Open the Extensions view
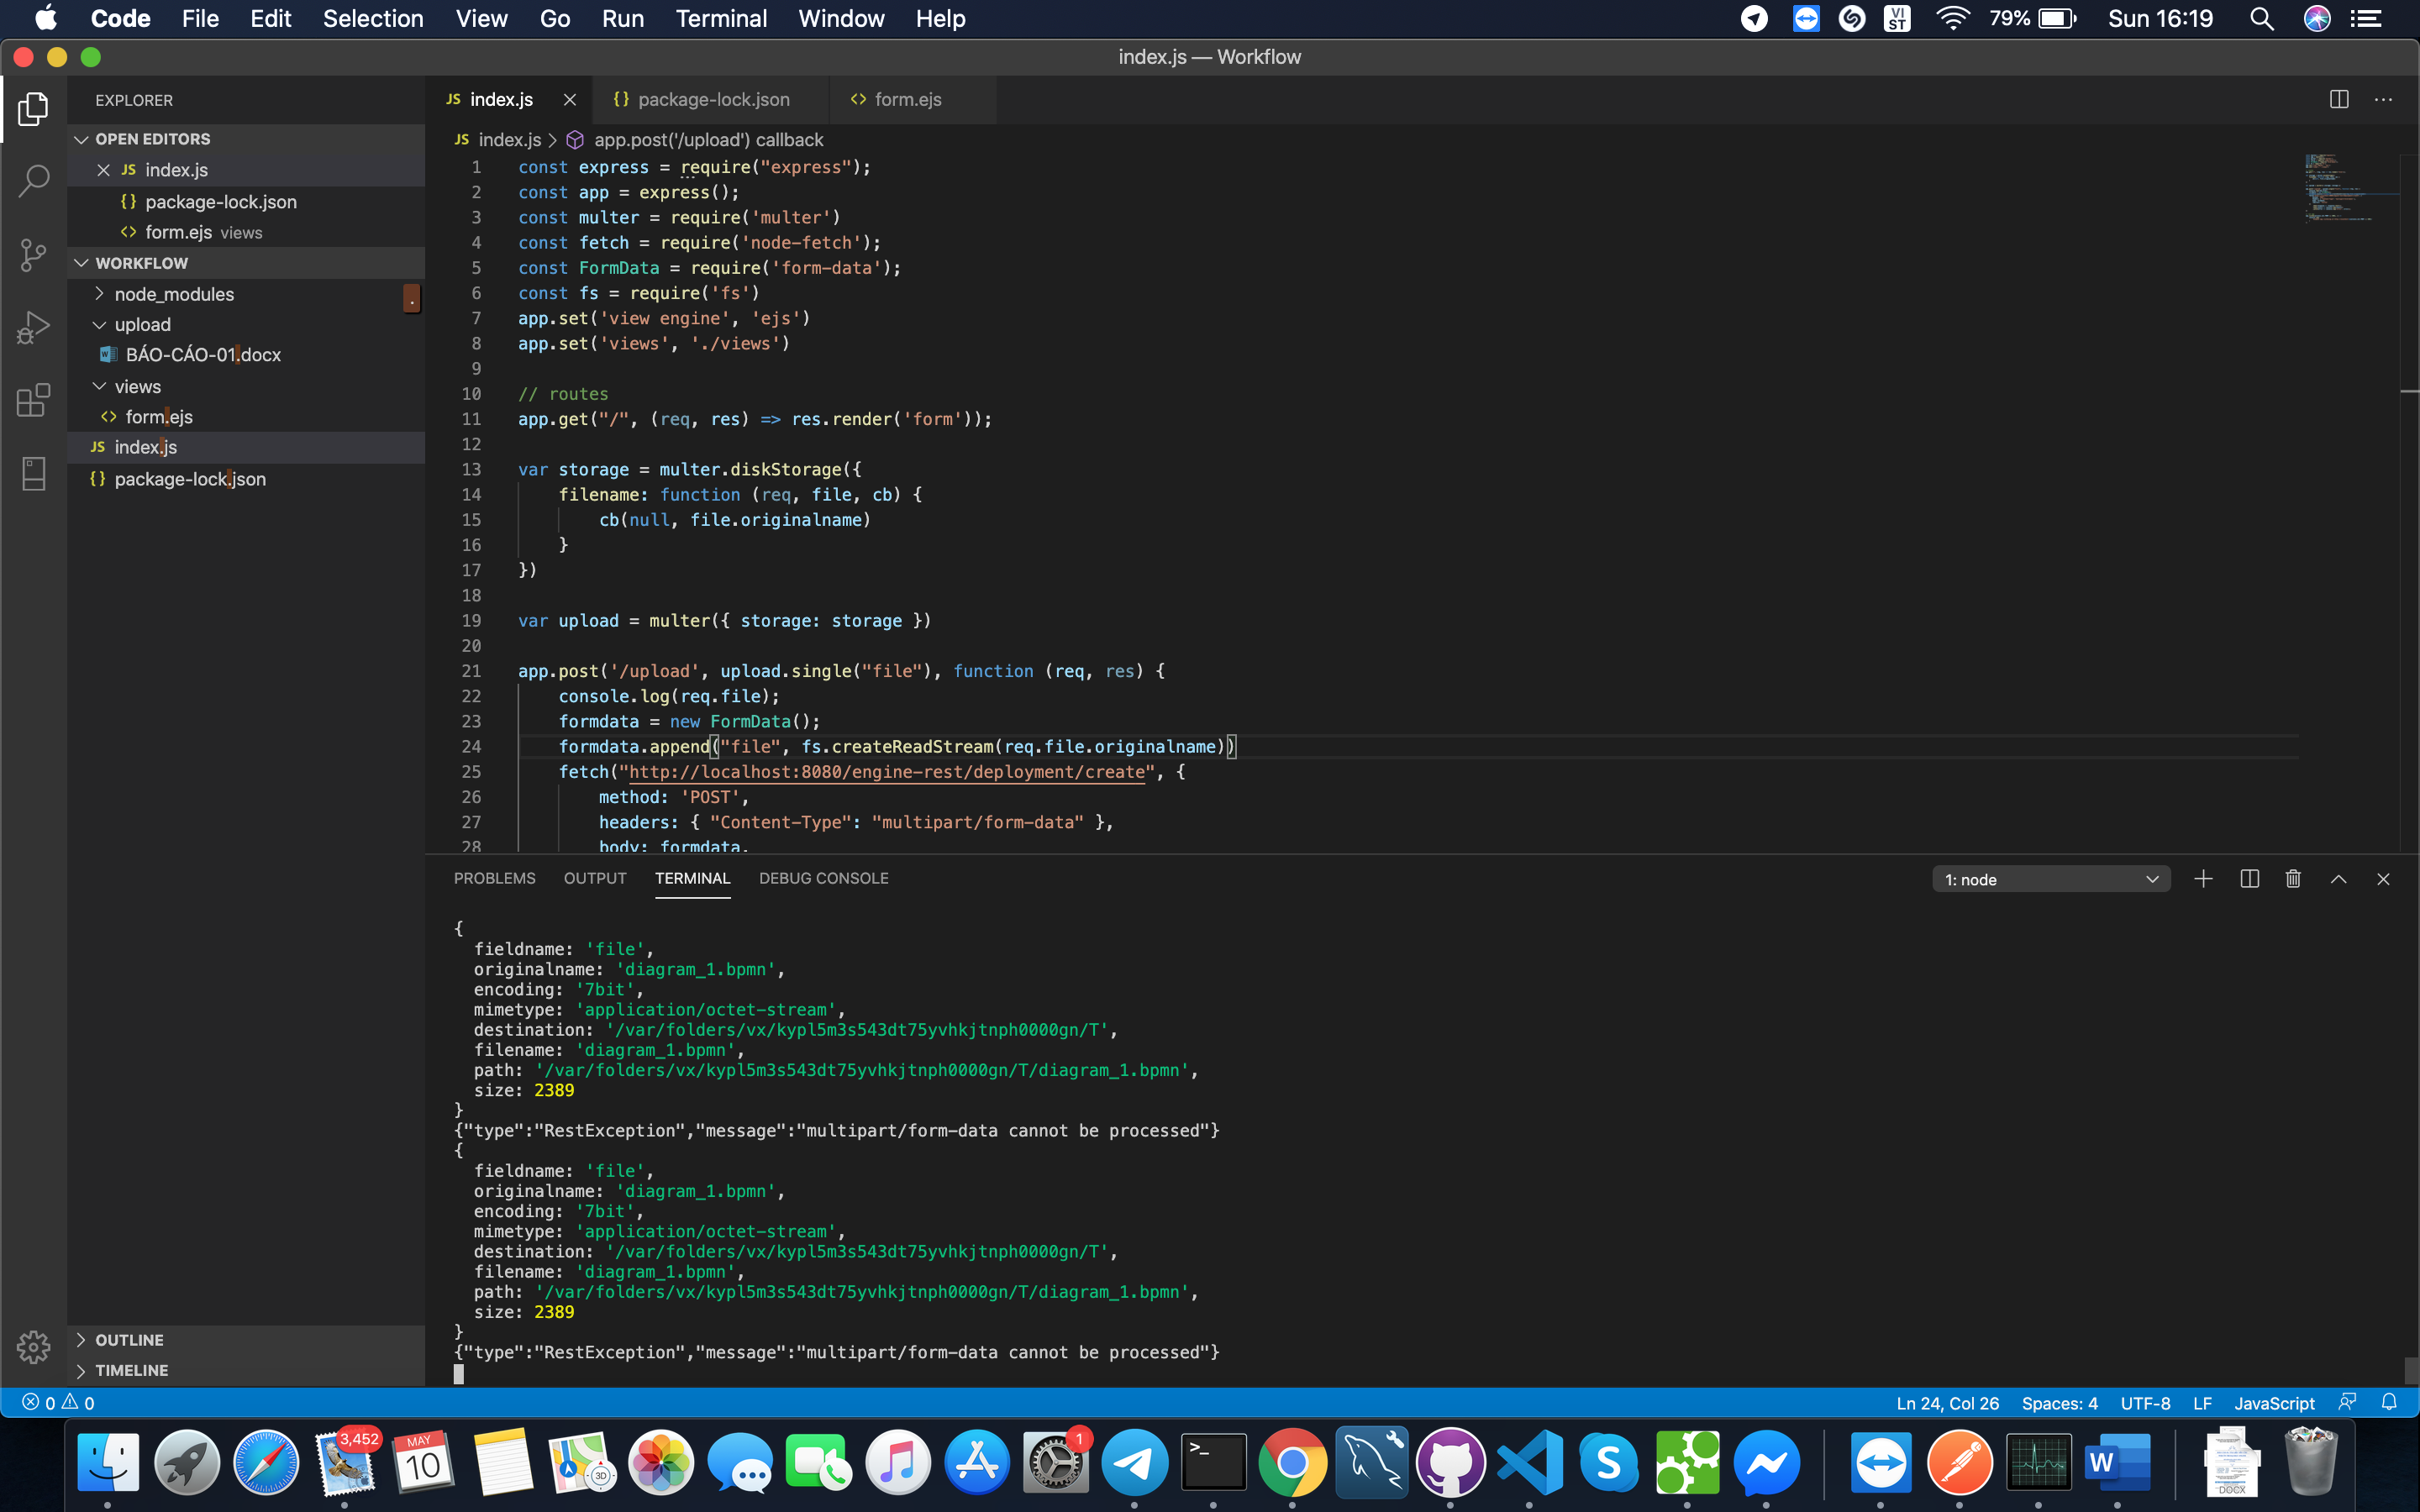The height and width of the screenshot is (1512, 2420). (x=33, y=400)
